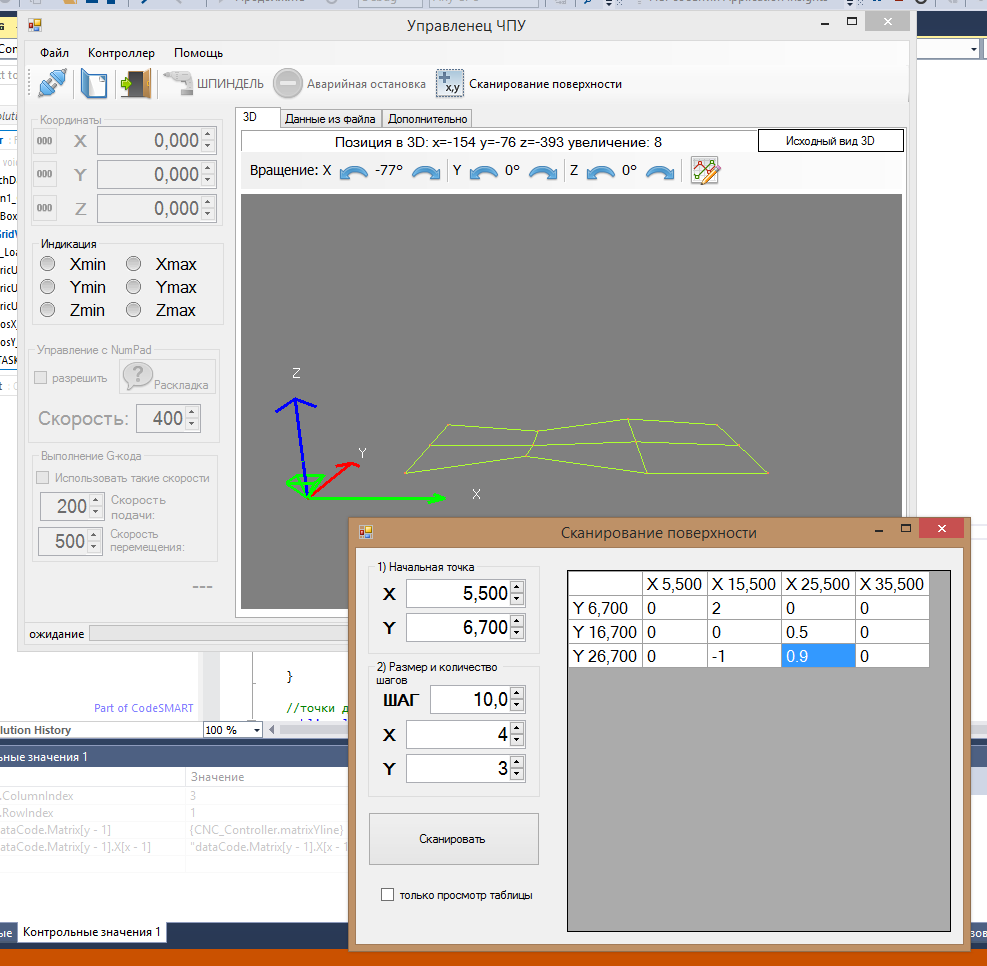Click the progress bar next to ожидание

[x=218, y=634]
